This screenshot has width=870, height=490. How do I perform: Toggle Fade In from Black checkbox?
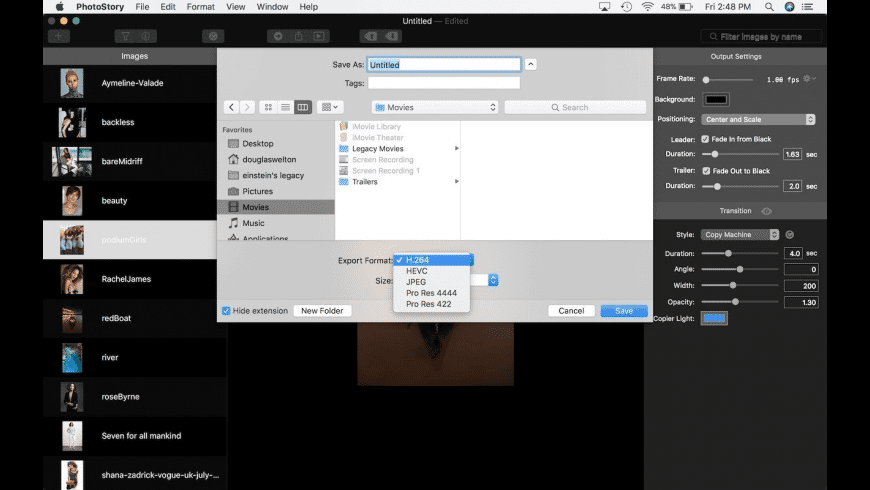pos(705,139)
